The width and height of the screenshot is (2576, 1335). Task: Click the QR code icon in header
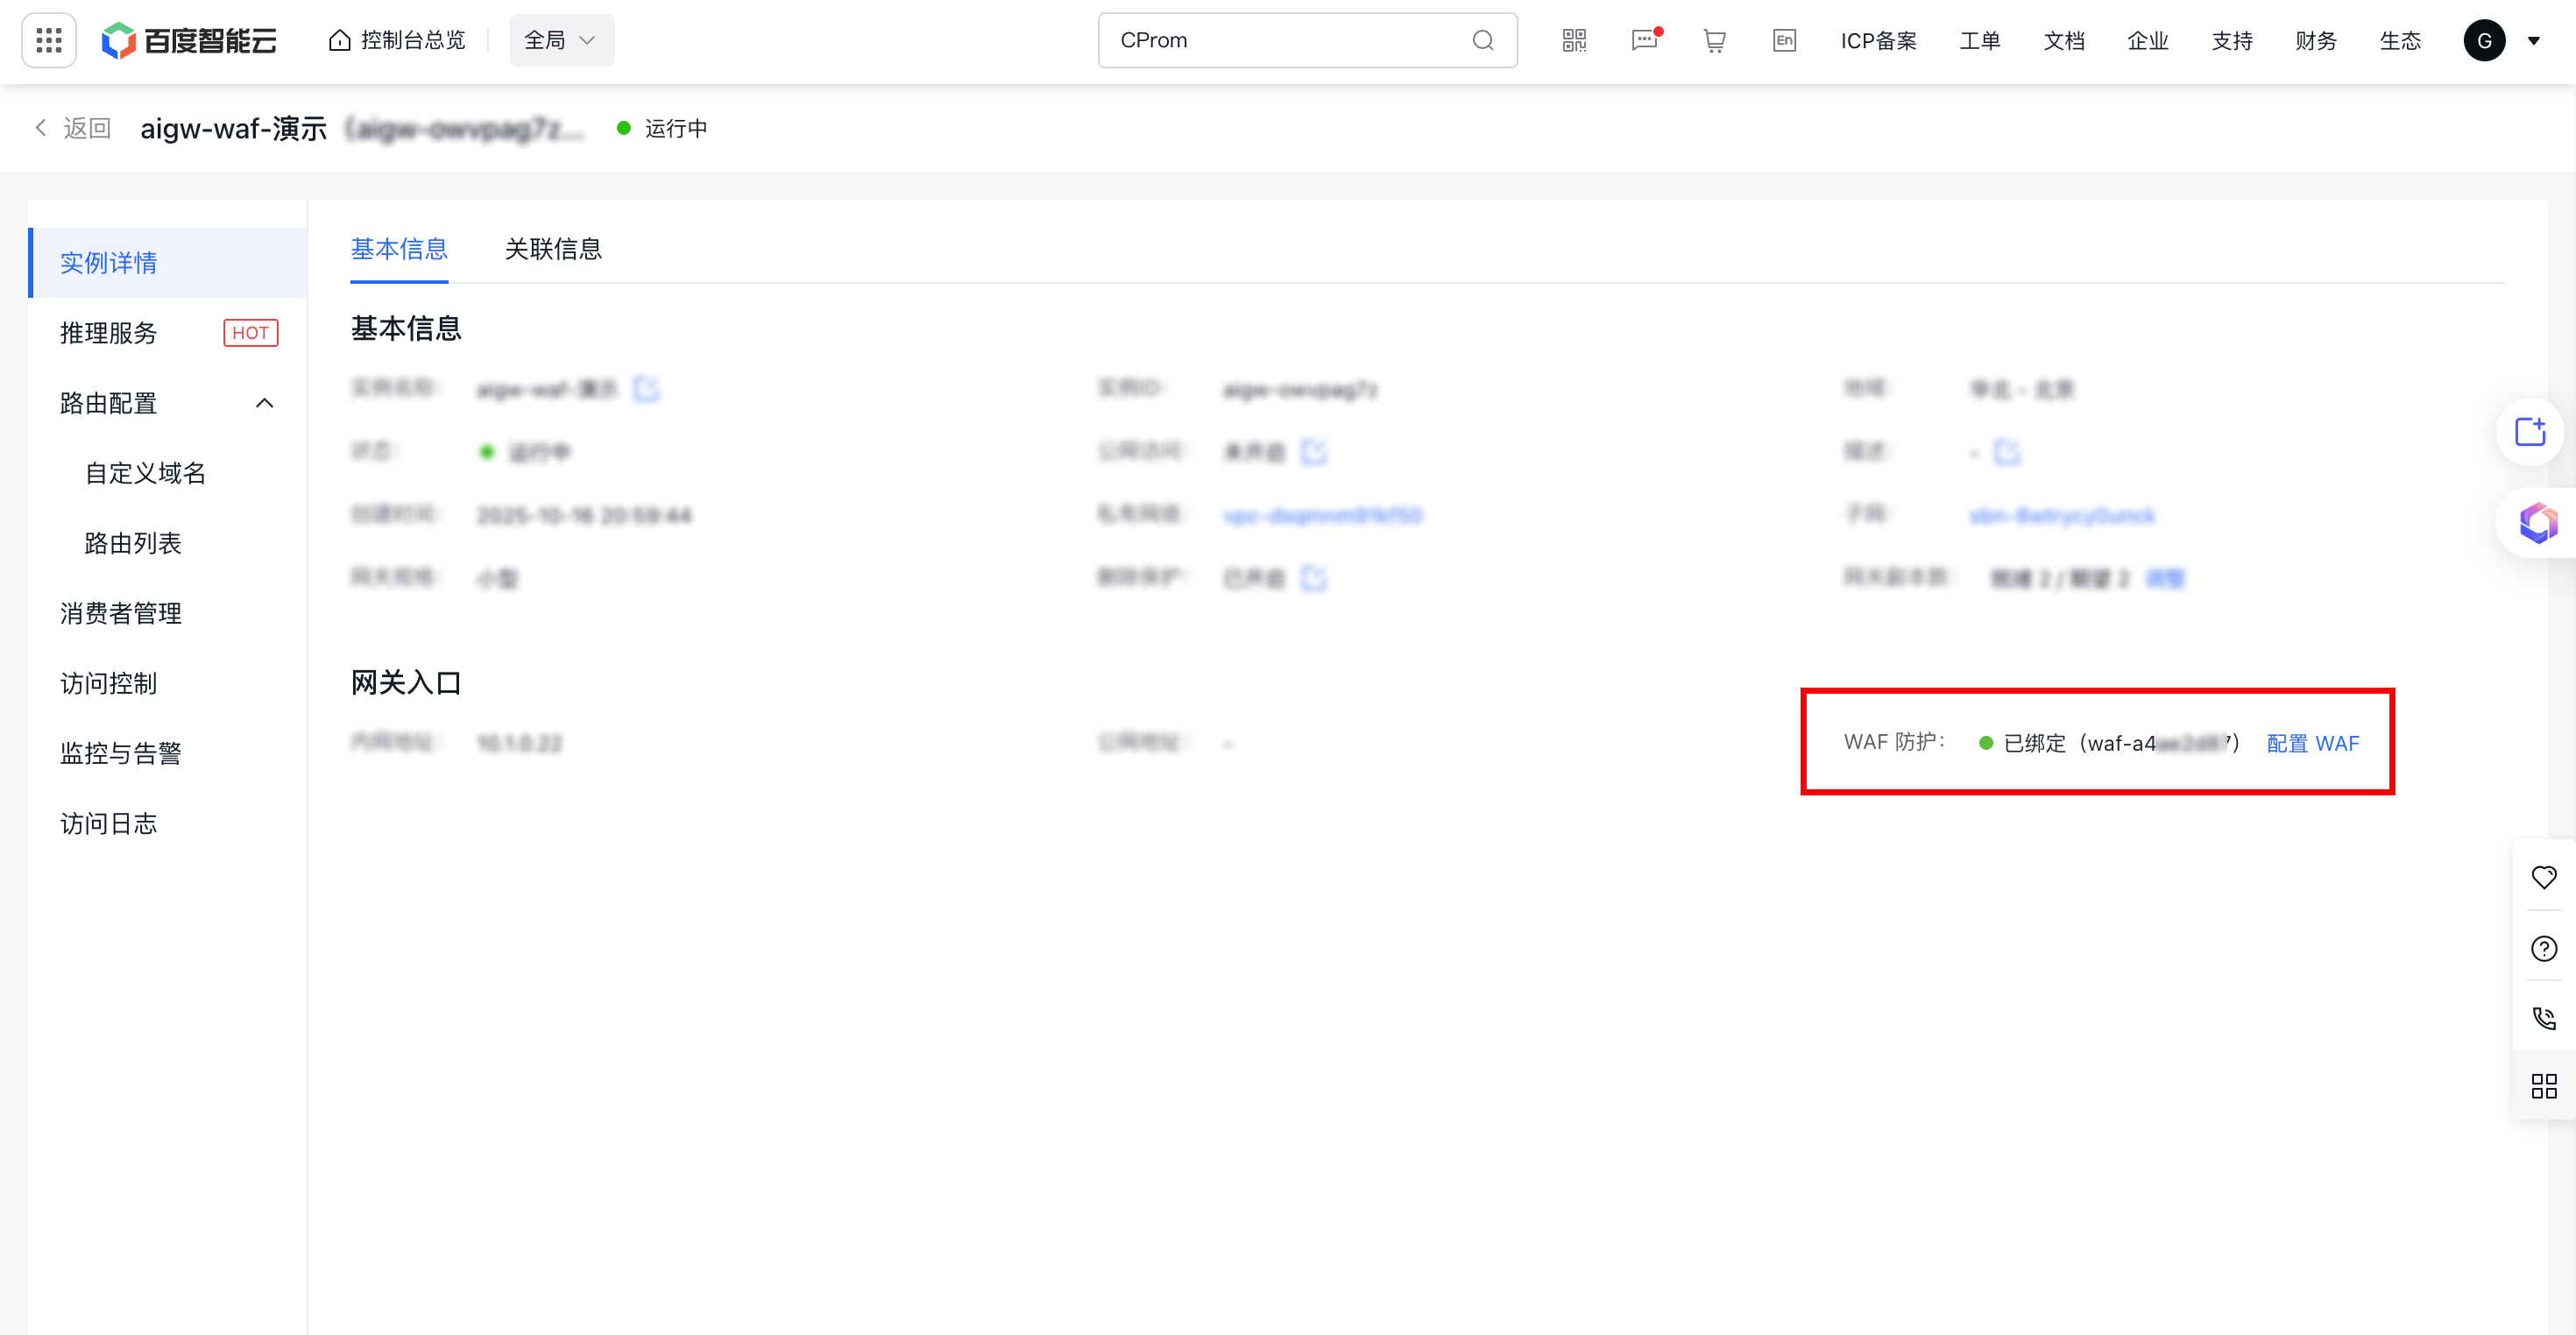click(1574, 40)
